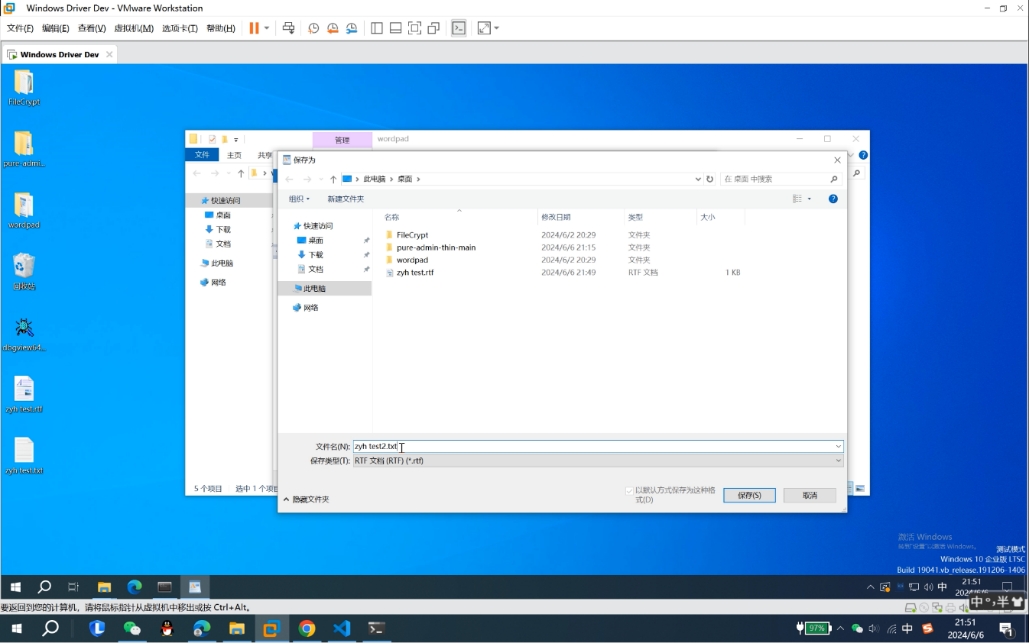Enter VMware full screen mode icon

[x=414, y=28]
